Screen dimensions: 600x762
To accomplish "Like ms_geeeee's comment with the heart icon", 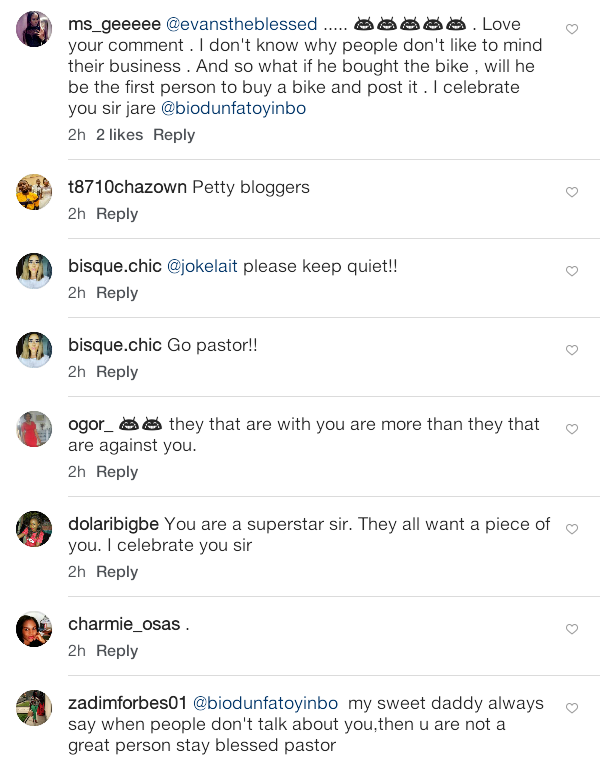I will click(x=572, y=29).
